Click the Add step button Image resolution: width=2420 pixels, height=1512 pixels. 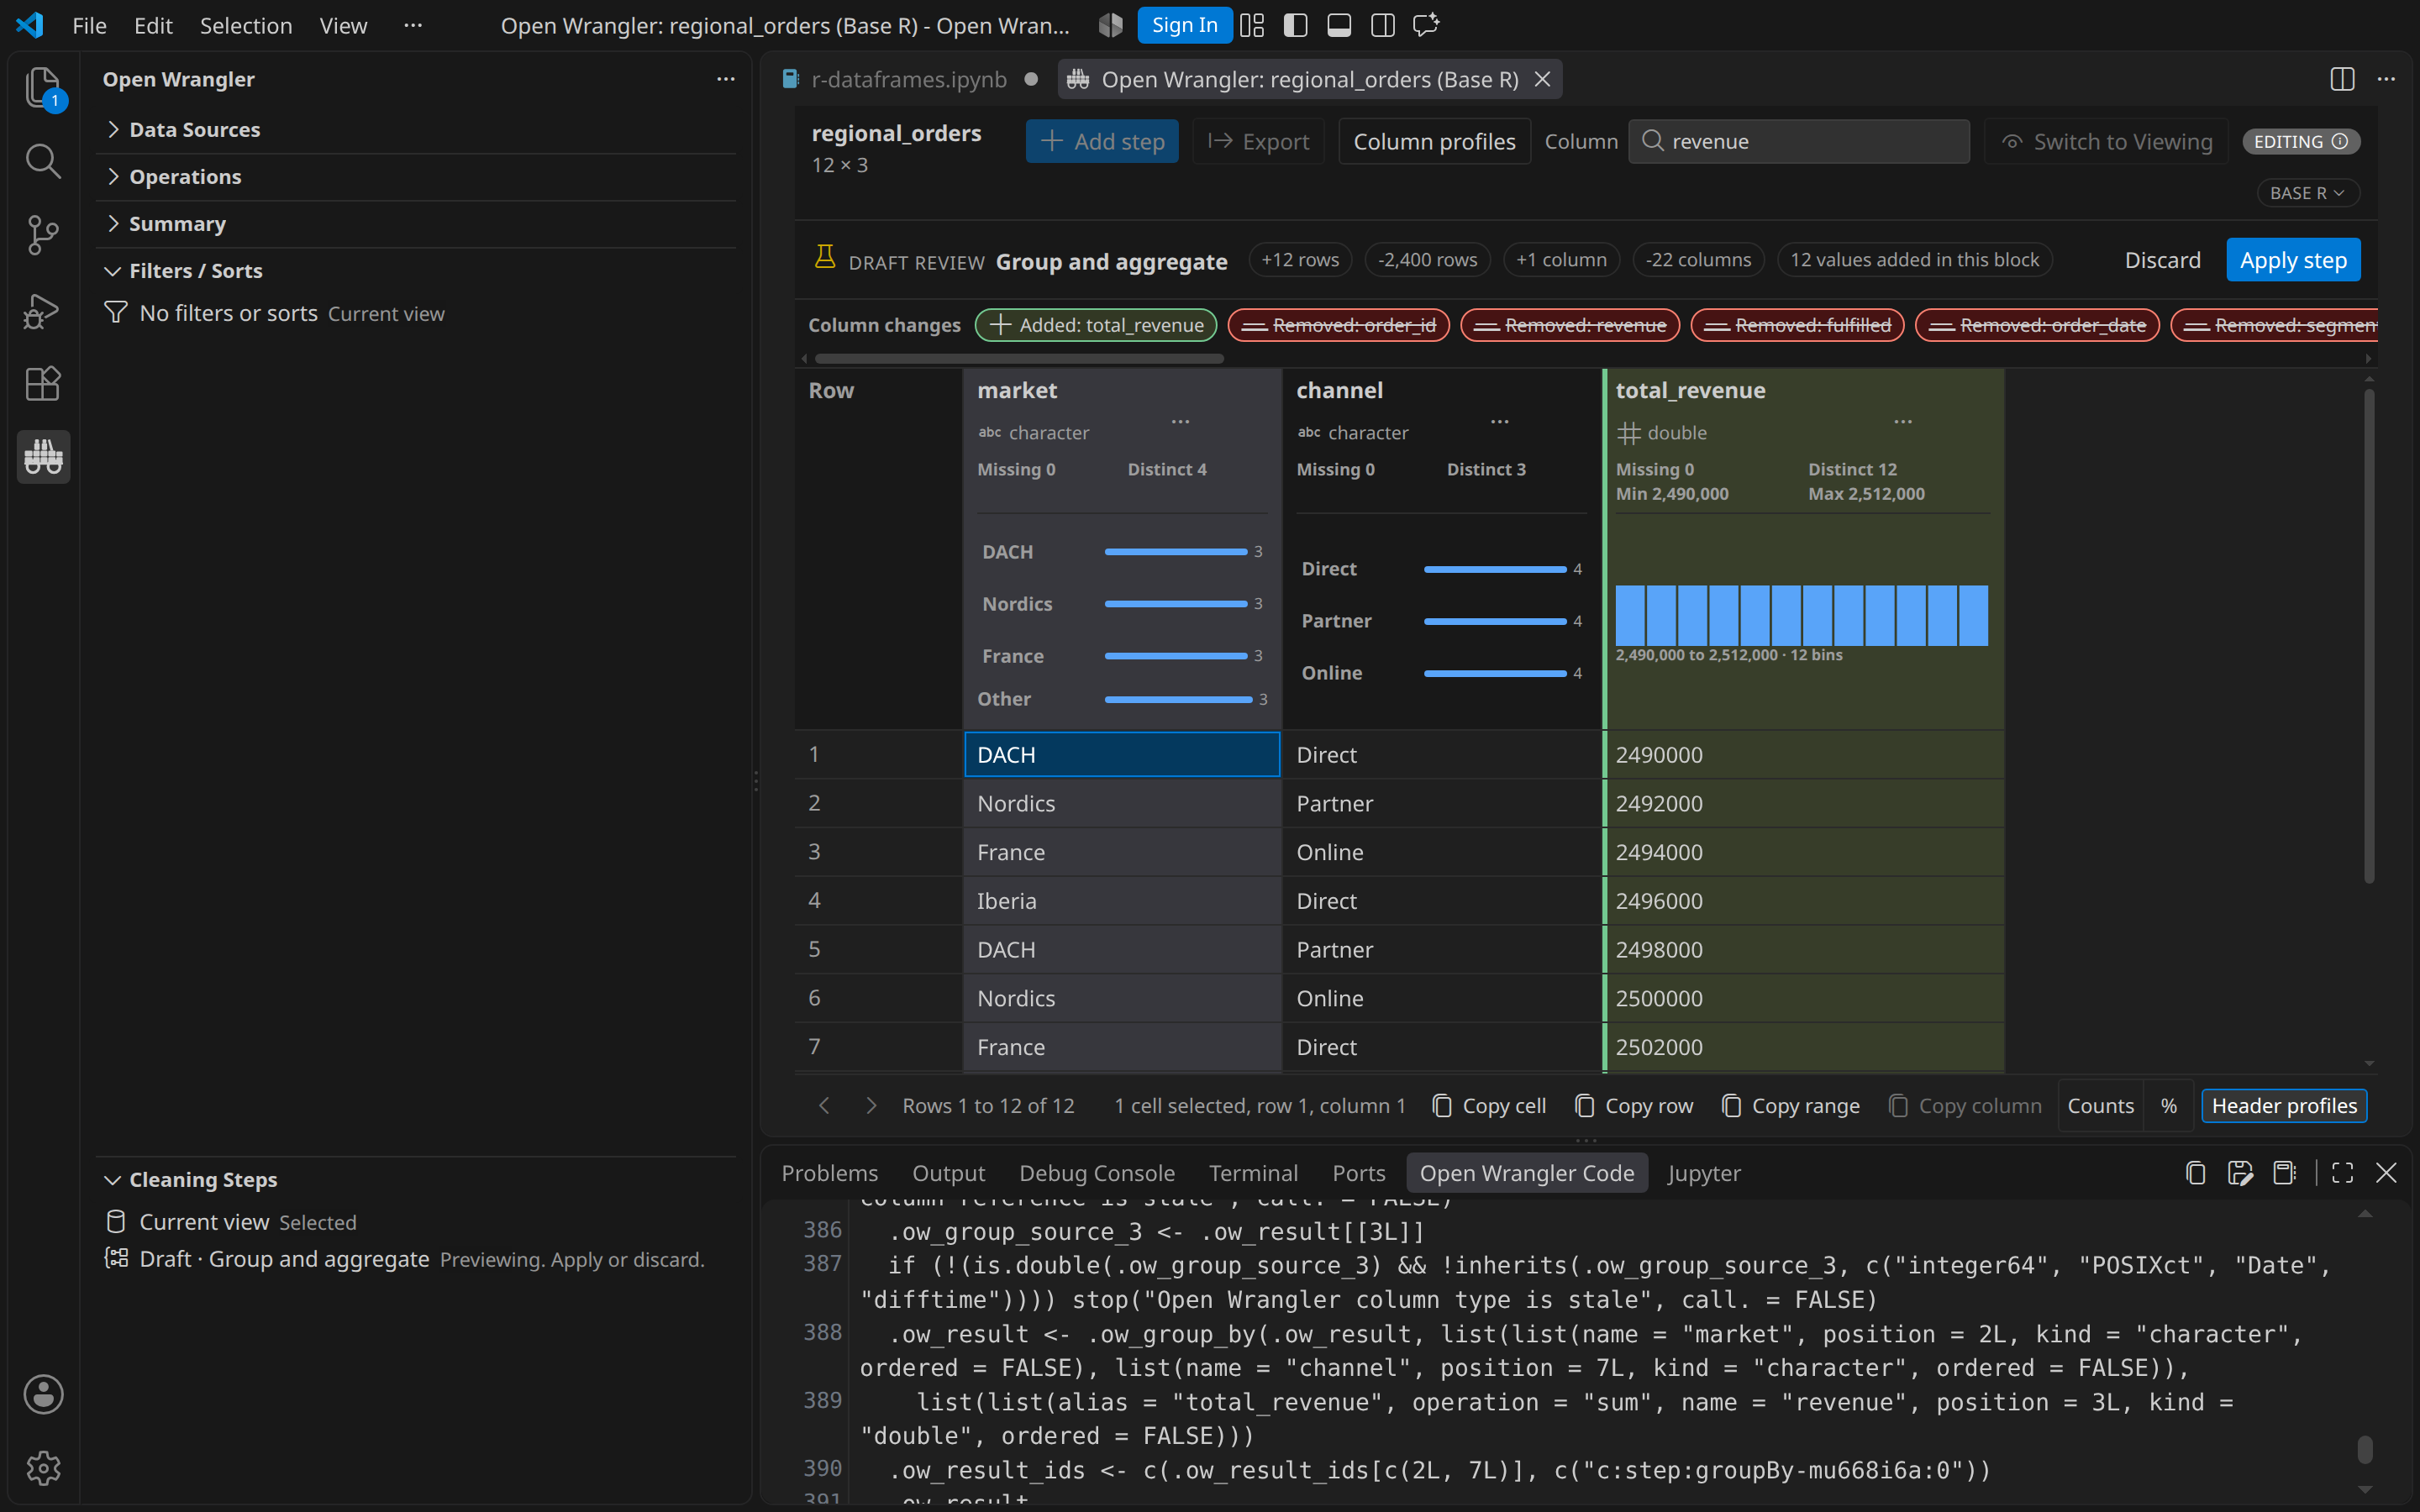coord(1102,142)
